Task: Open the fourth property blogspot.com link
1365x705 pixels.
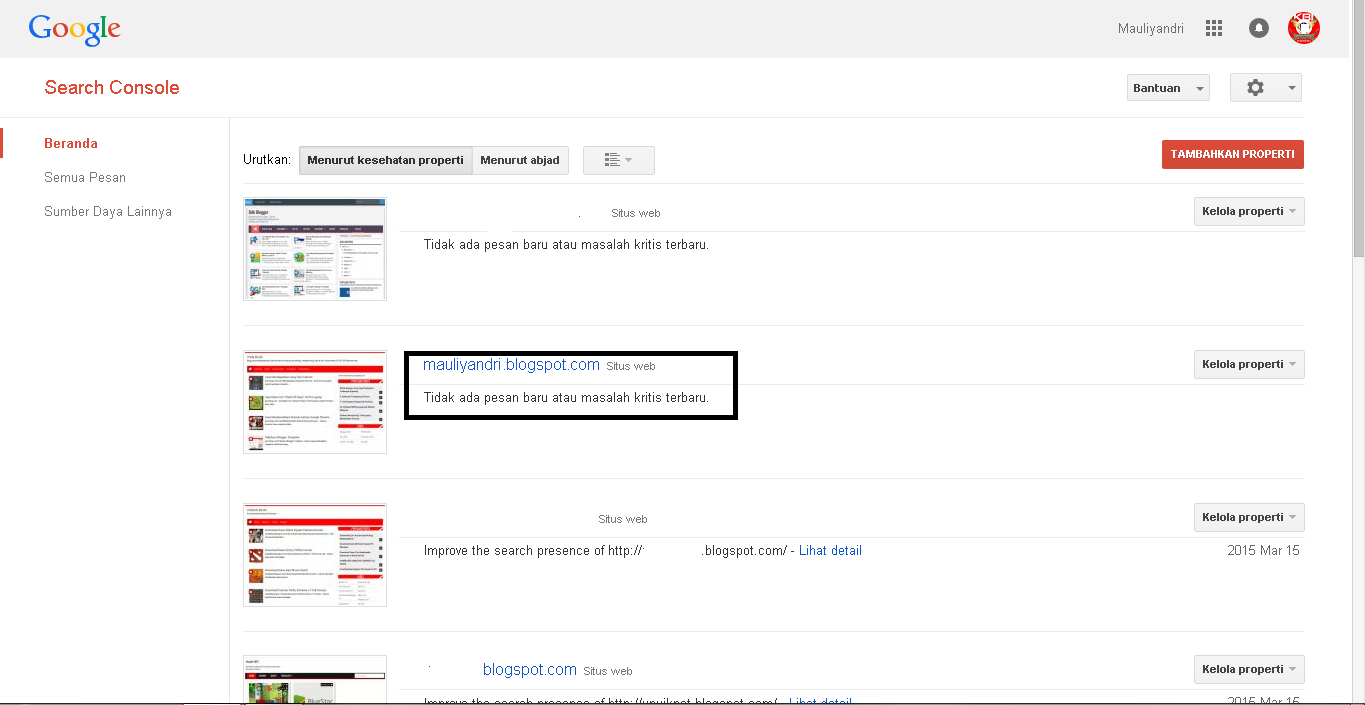Action: click(x=530, y=670)
